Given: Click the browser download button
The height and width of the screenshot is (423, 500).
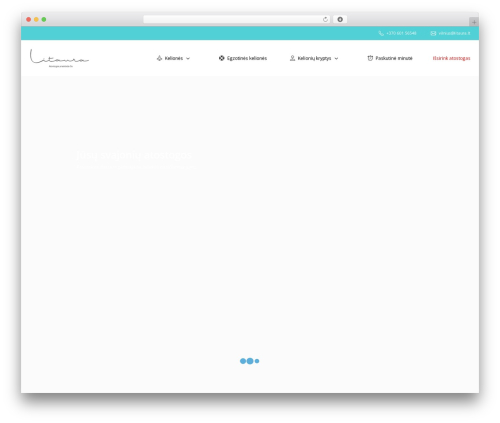Looking at the screenshot, I should click(x=340, y=19).
